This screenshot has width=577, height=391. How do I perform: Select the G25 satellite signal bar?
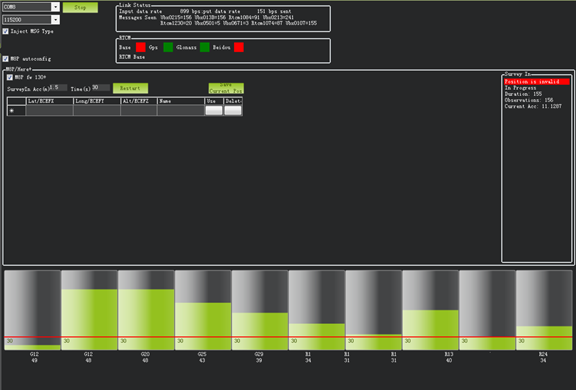click(x=203, y=310)
